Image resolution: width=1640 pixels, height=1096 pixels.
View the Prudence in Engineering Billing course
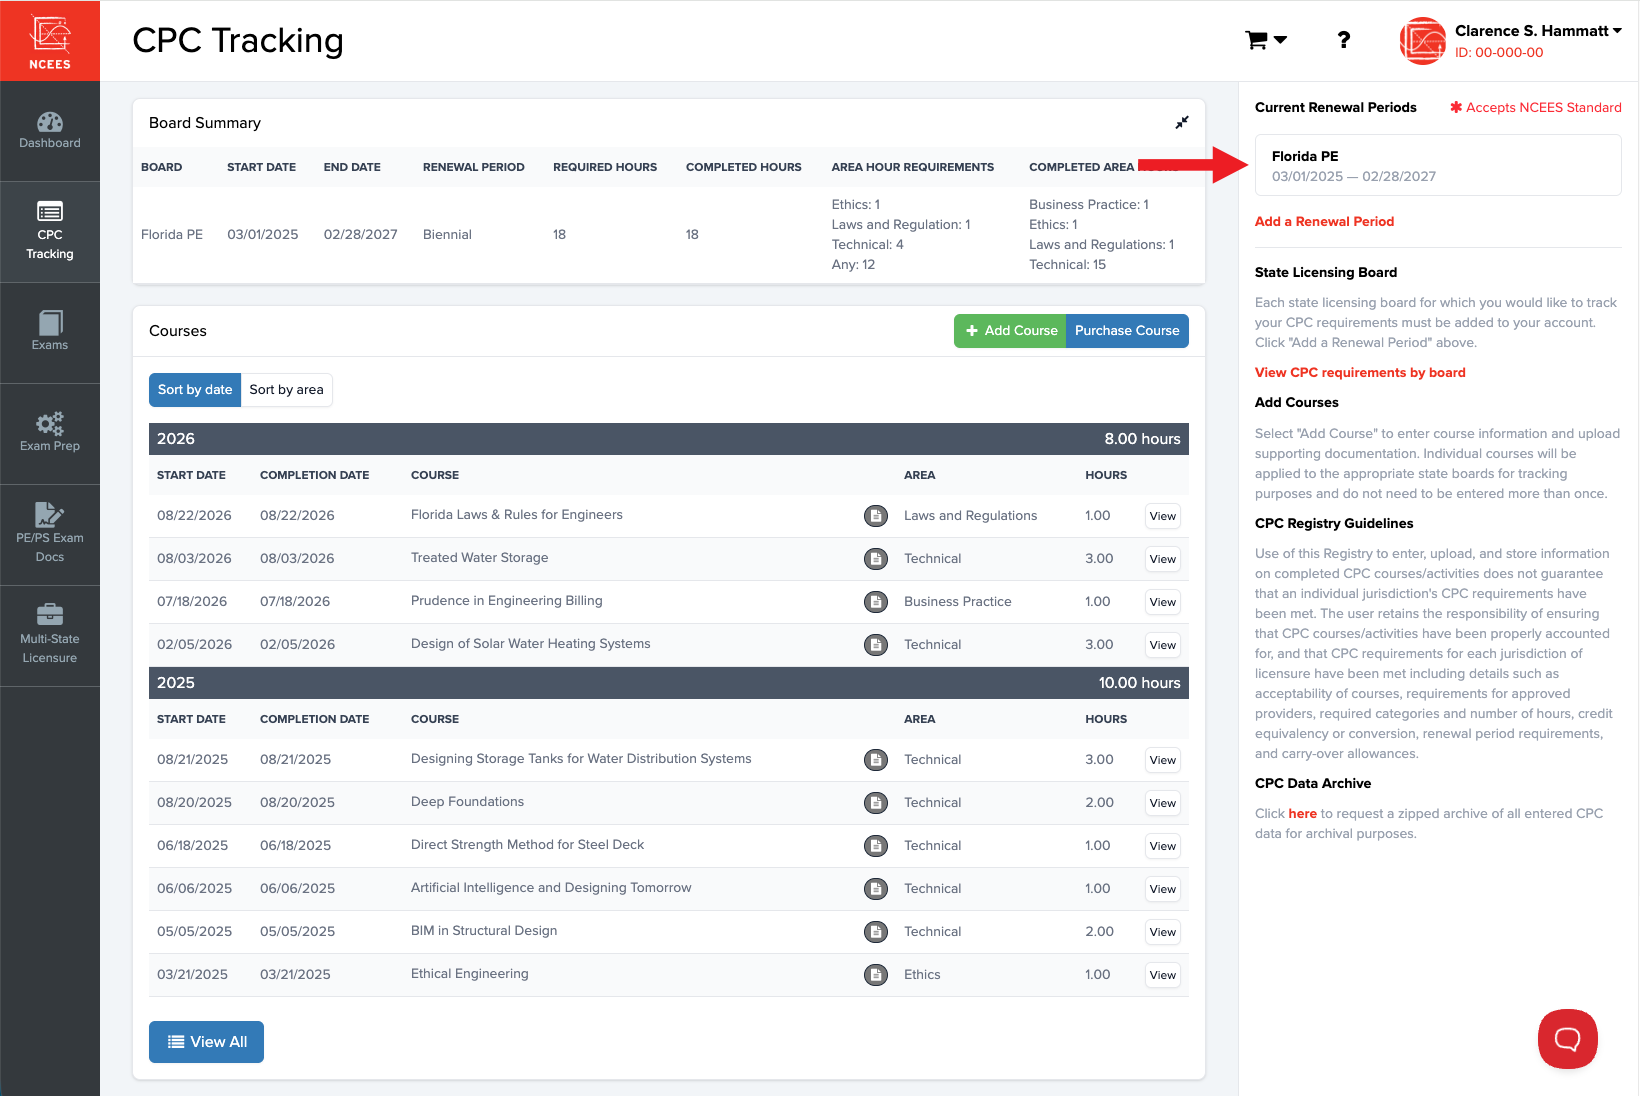1162,602
